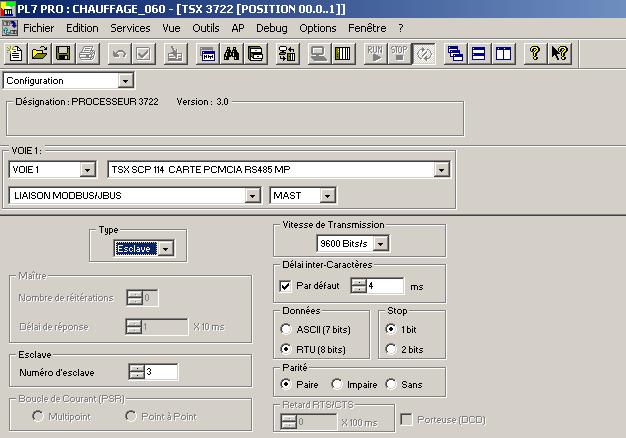Choose 1 bit stop option

390,329
